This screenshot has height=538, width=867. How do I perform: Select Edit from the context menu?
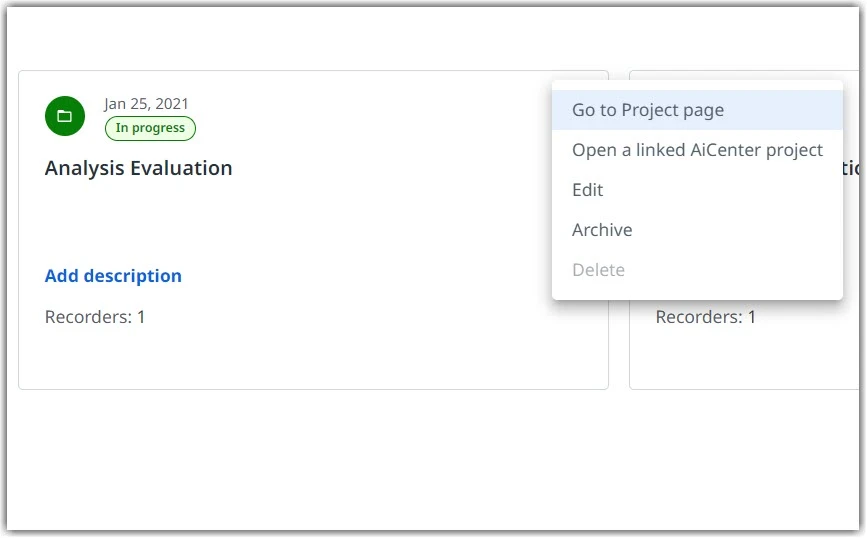coord(697,190)
